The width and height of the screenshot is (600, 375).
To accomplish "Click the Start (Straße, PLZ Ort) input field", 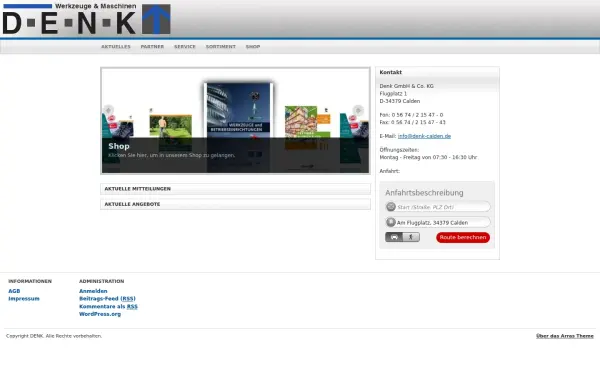I will (438, 207).
